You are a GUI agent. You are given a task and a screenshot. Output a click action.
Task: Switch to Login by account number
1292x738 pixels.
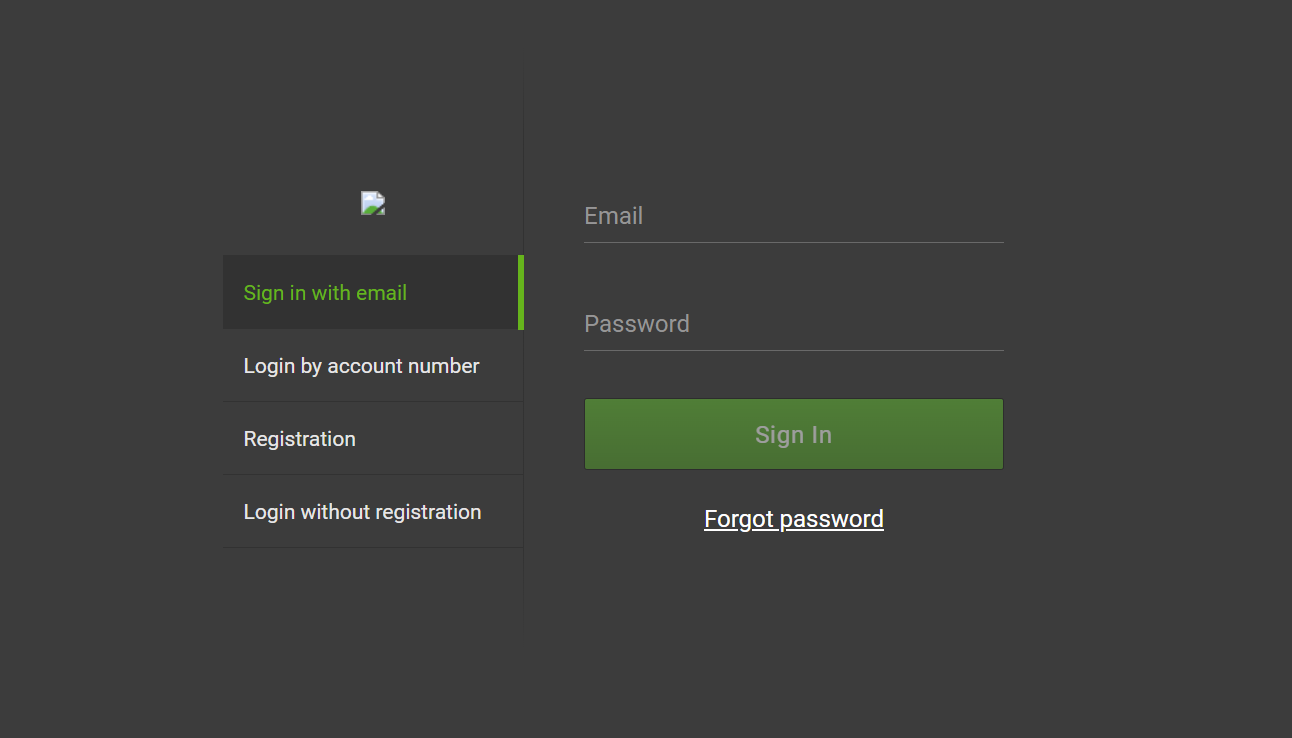pos(361,366)
